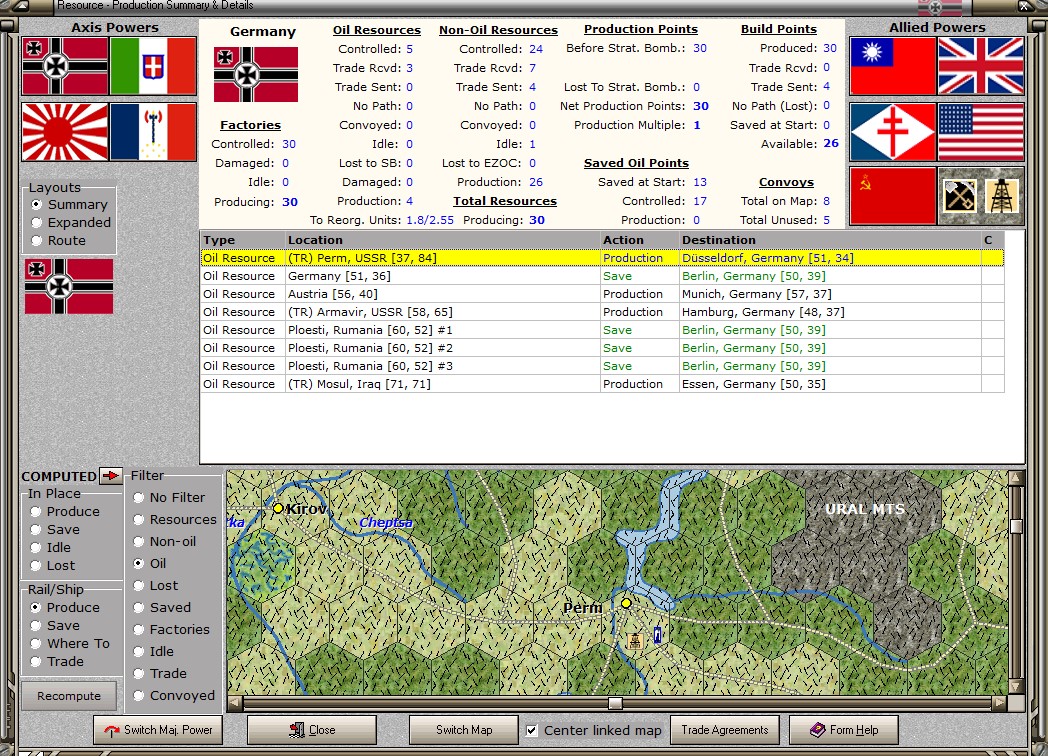Click the map horizontal scrollbar thumb

(616, 703)
